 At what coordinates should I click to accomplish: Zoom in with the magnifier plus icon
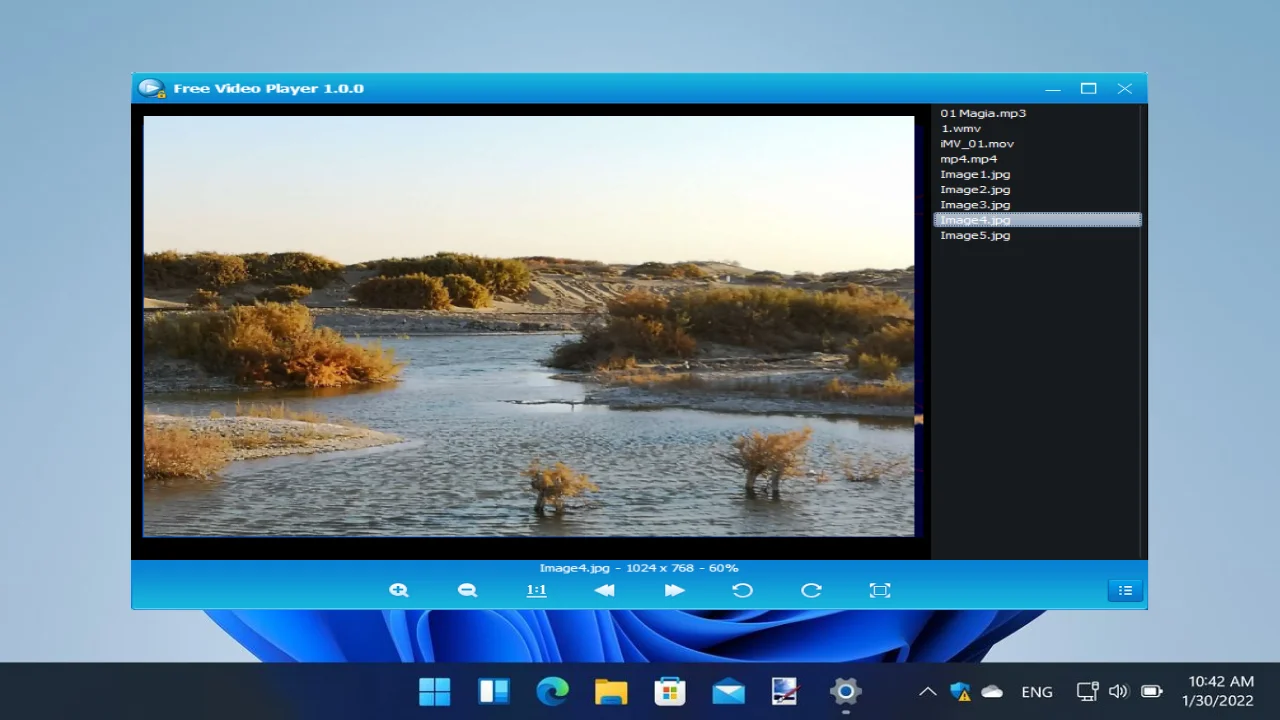(x=399, y=590)
